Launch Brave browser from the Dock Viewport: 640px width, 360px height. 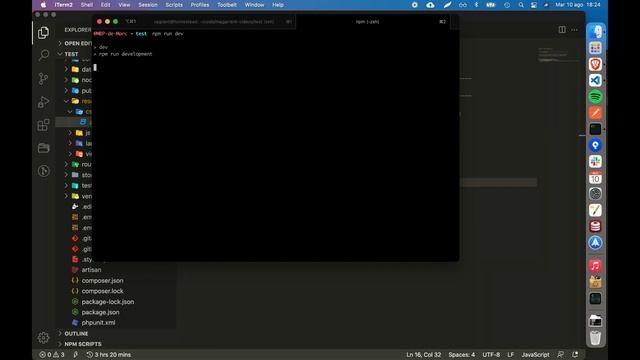(x=595, y=64)
